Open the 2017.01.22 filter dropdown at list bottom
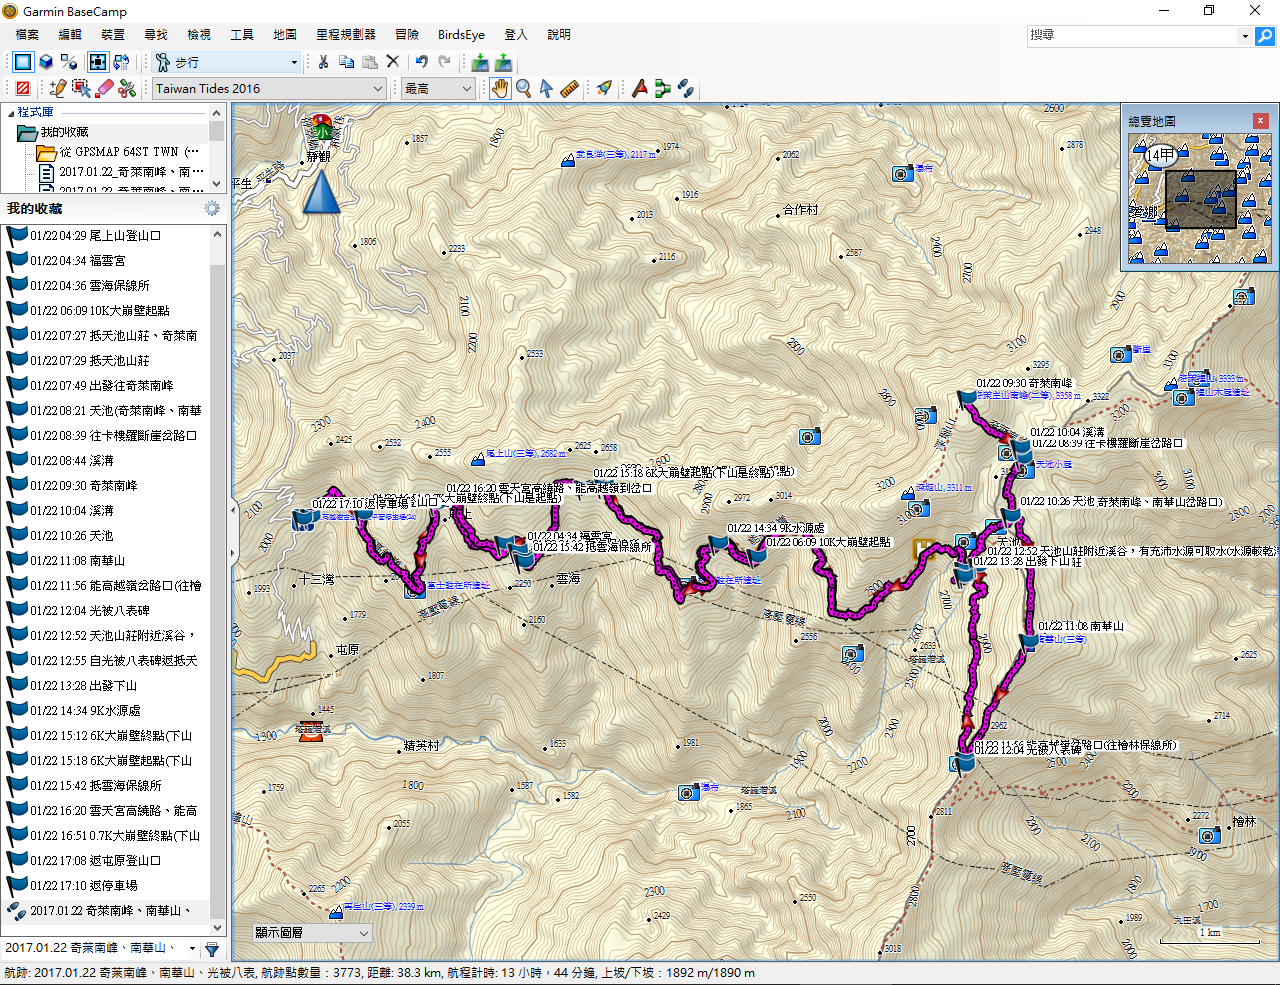This screenshot has height=985, width=1280. coord(191,948)
